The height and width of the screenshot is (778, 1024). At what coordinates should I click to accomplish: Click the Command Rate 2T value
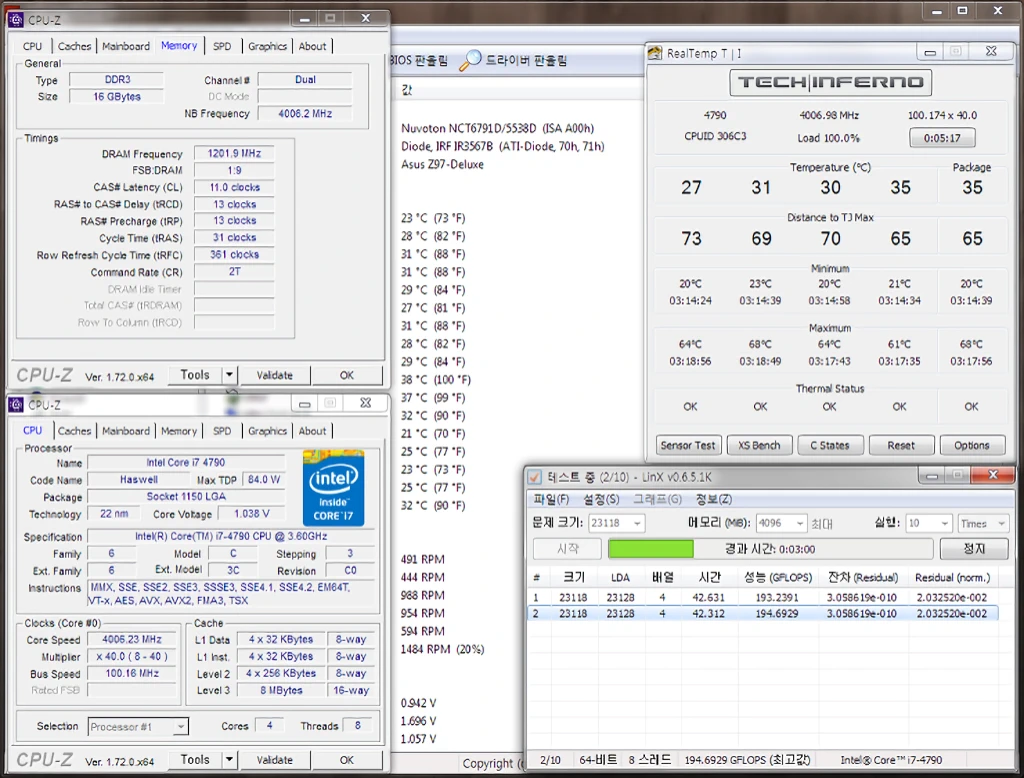coord(234,272)
